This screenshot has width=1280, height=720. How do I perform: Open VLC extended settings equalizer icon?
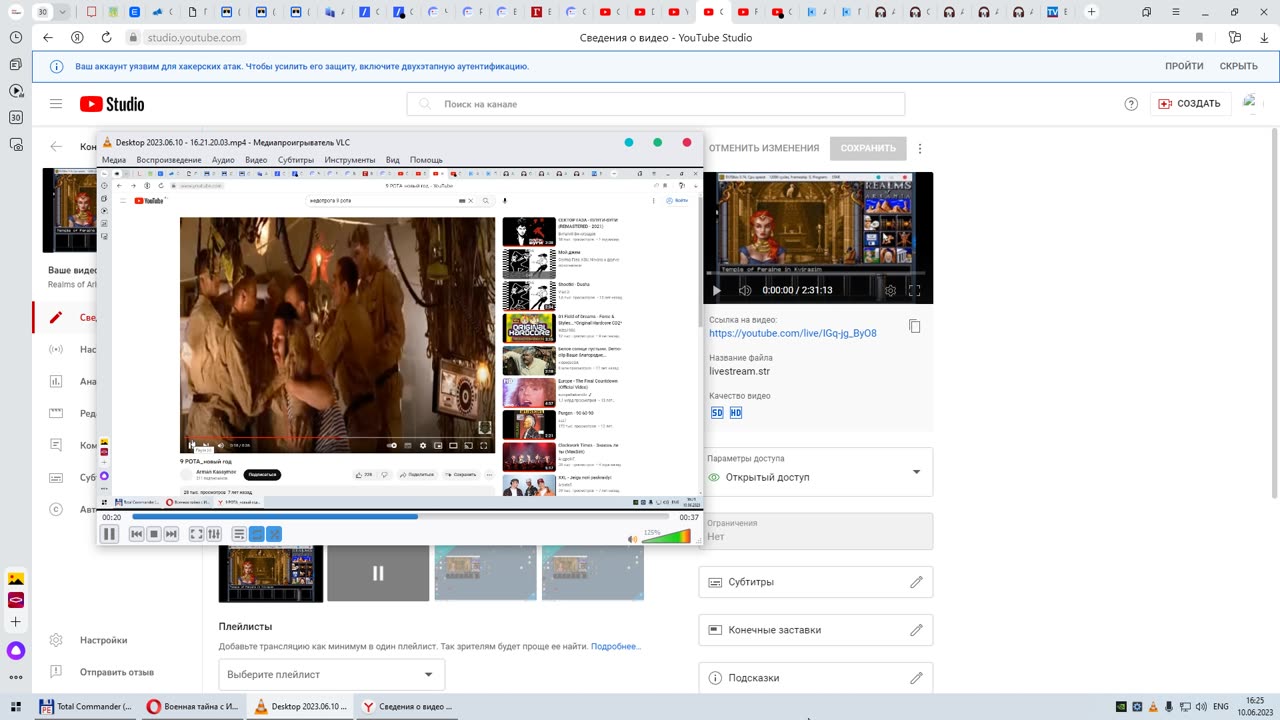pos(213,534)
